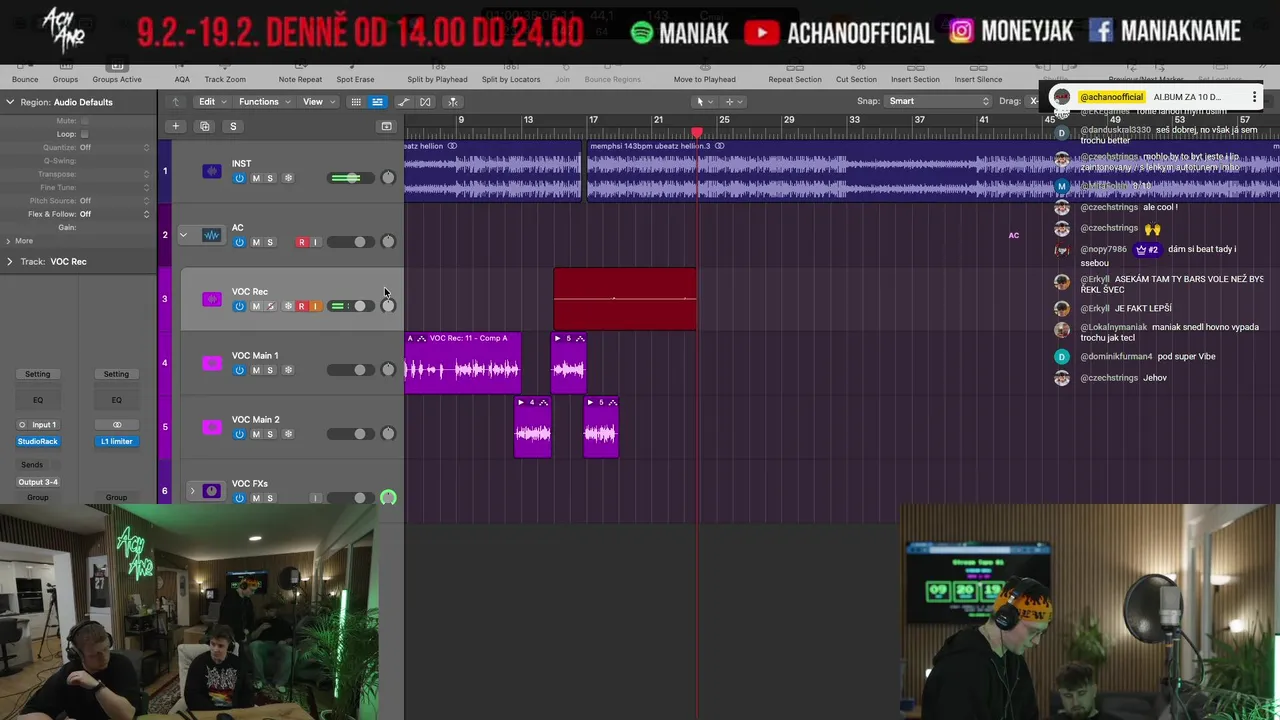Freeze the INST track
The image size is (1280, 720).
pyautogui.click(x=288, y=178)
